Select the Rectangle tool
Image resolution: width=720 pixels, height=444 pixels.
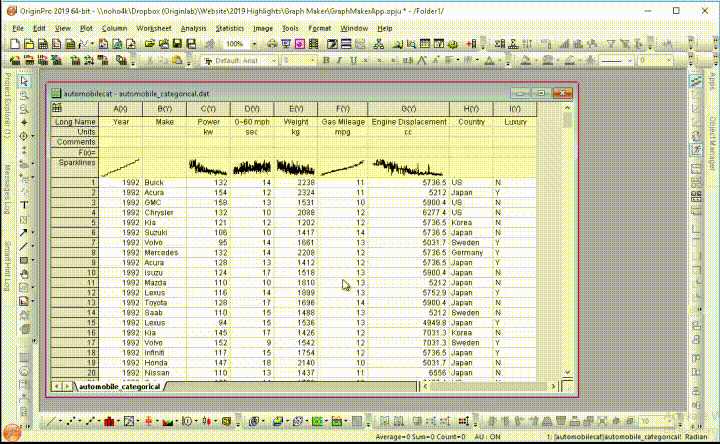[23, 260]
